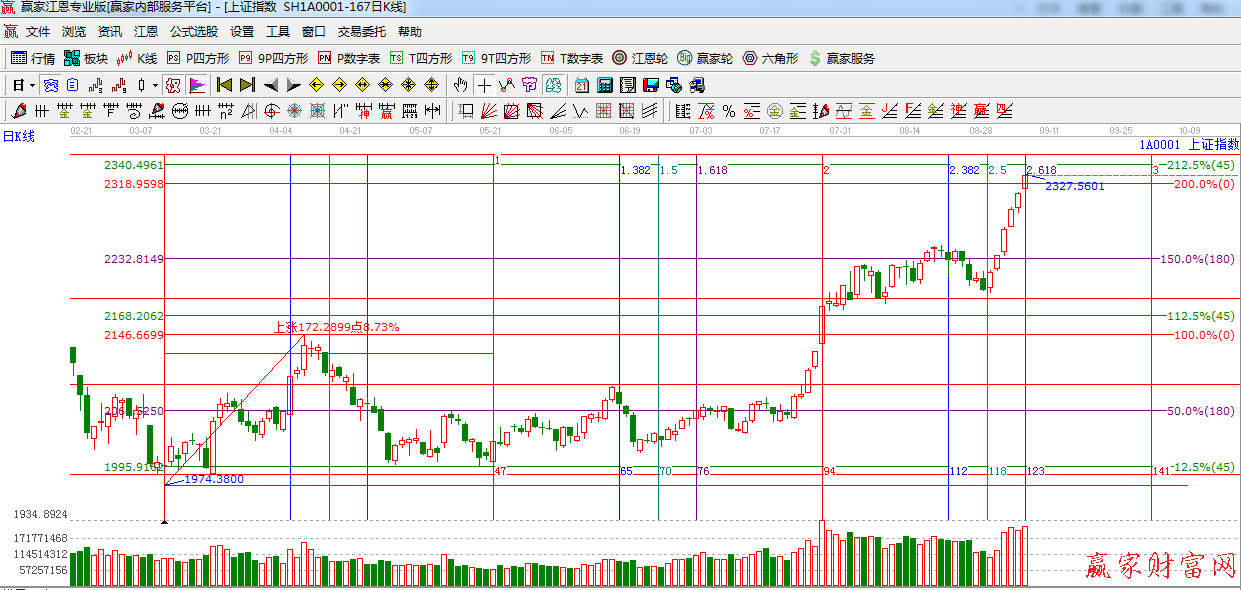Viewport: 1241px width, 590px height.
Task: Jump to first bar with the |◀ icon
Action: [x=224, y=85]
